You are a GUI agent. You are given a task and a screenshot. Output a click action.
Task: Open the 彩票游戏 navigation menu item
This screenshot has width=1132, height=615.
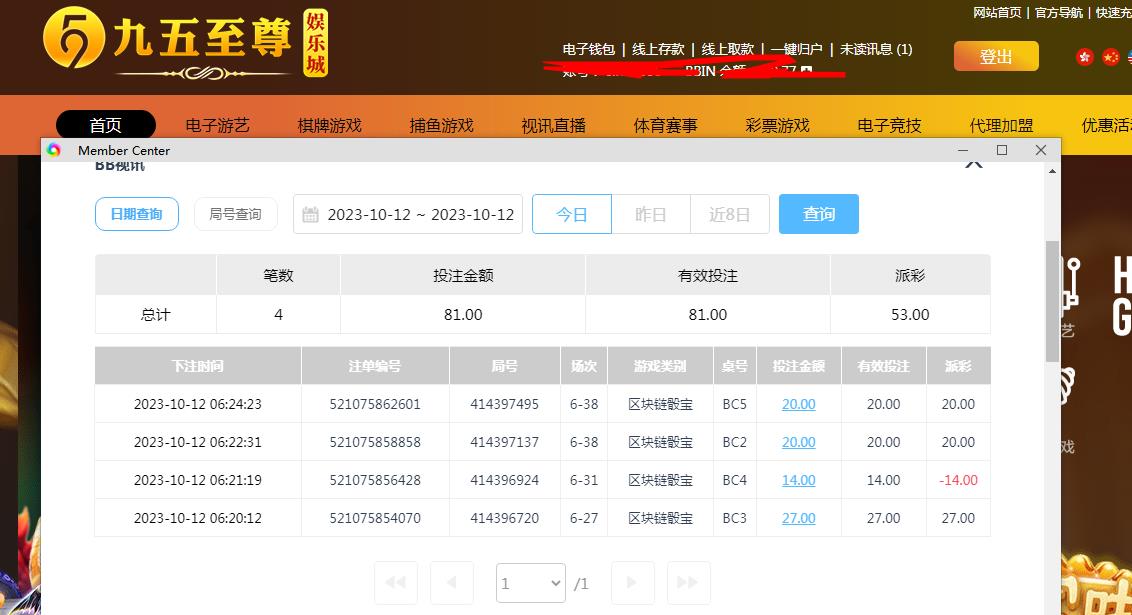pos(777,125)
